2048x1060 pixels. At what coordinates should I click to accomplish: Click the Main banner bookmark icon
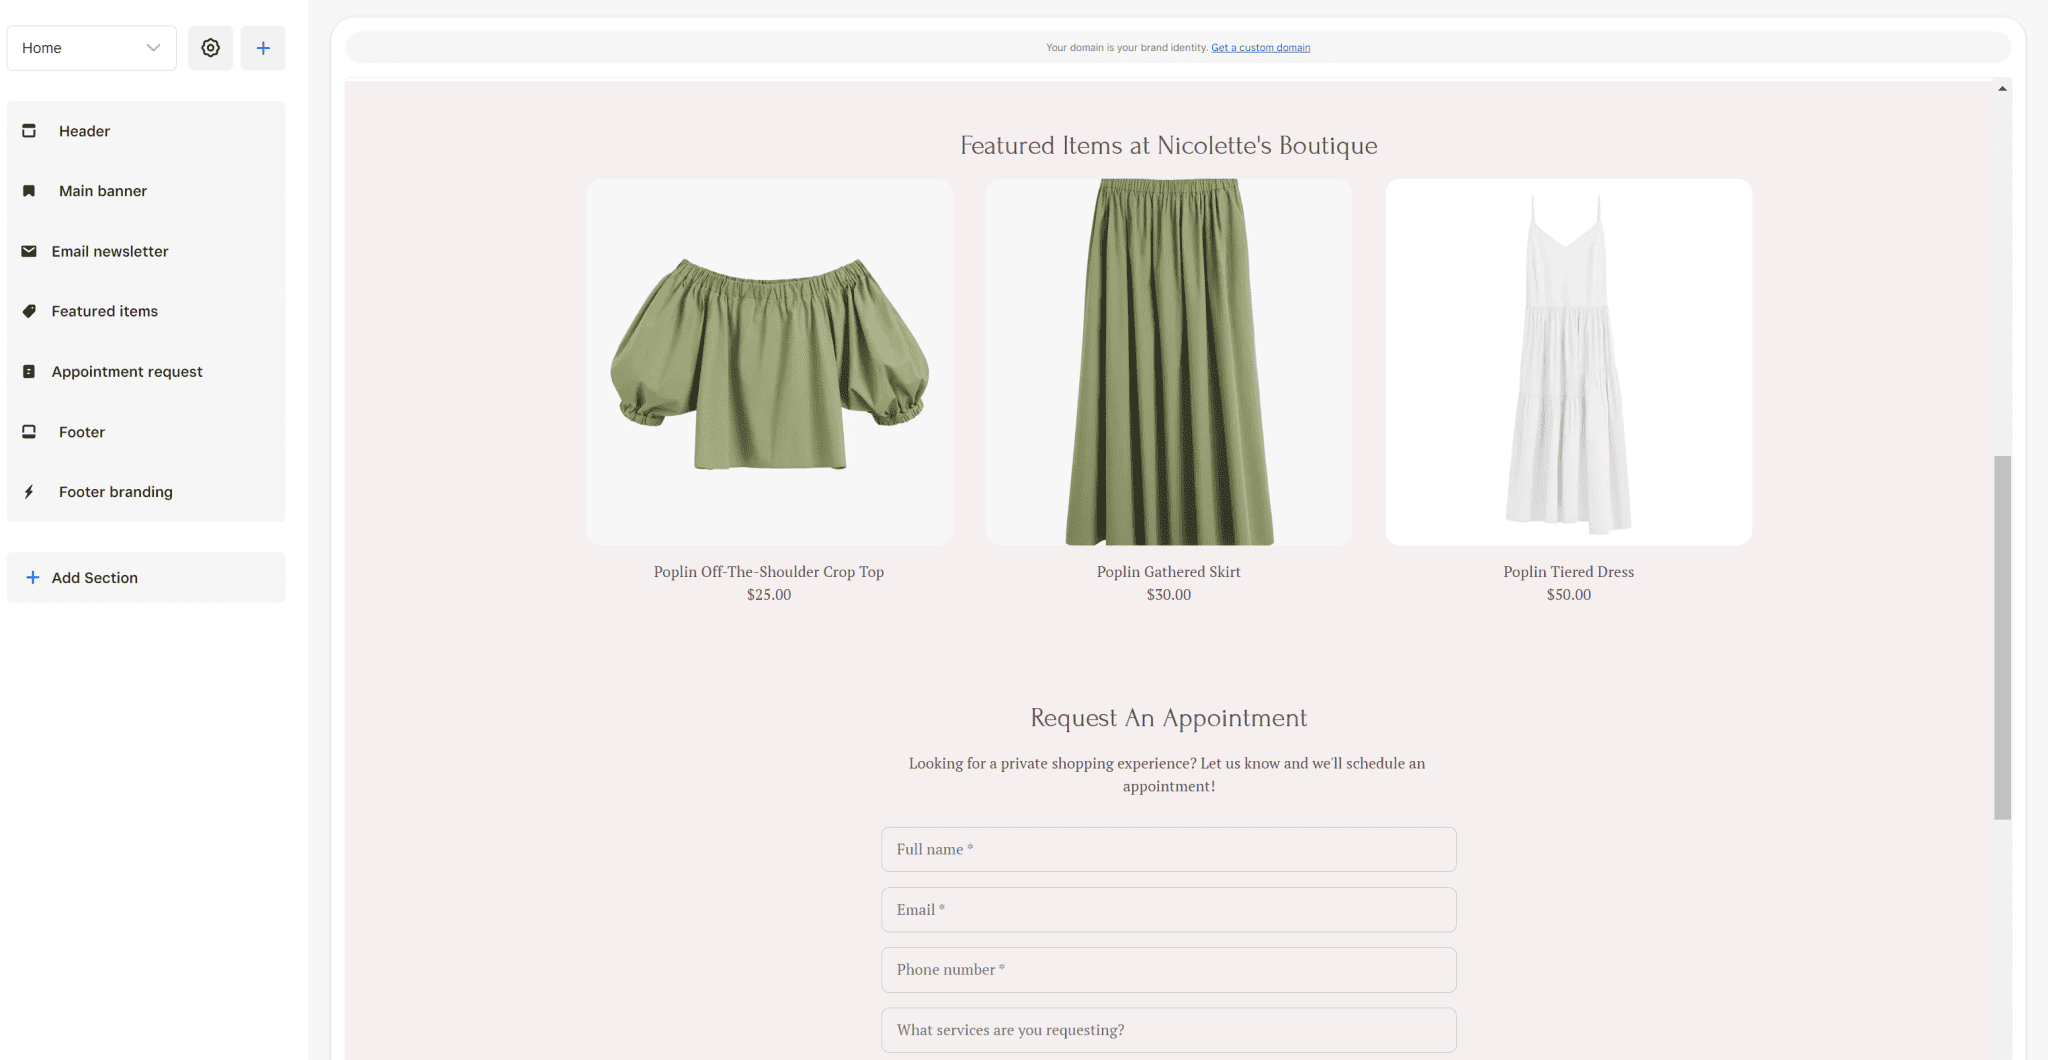click(29, 191)
